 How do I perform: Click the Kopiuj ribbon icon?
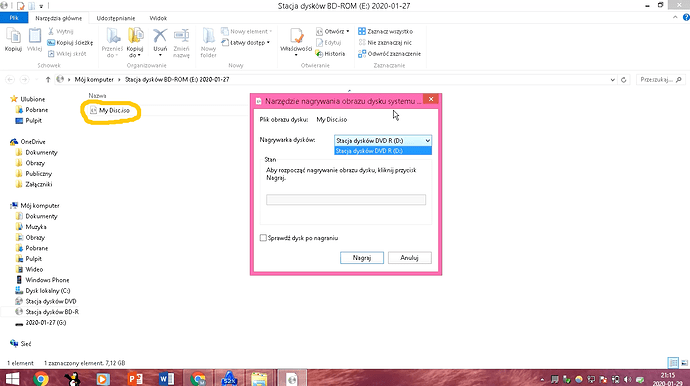[13, 40]
